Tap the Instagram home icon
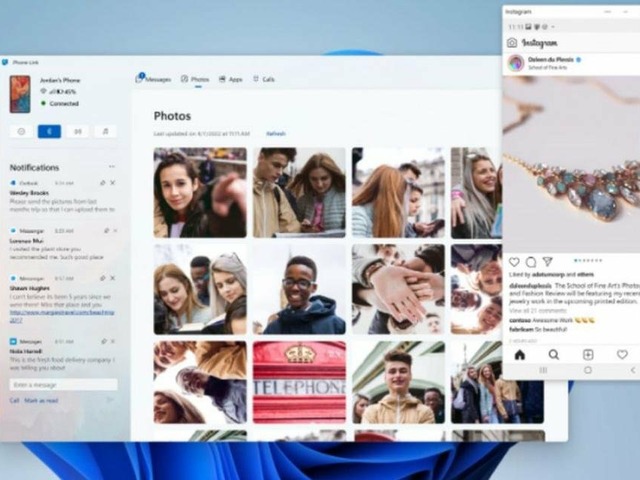Image resolution: width=640 pixels, height=480 pixels. 519,355
